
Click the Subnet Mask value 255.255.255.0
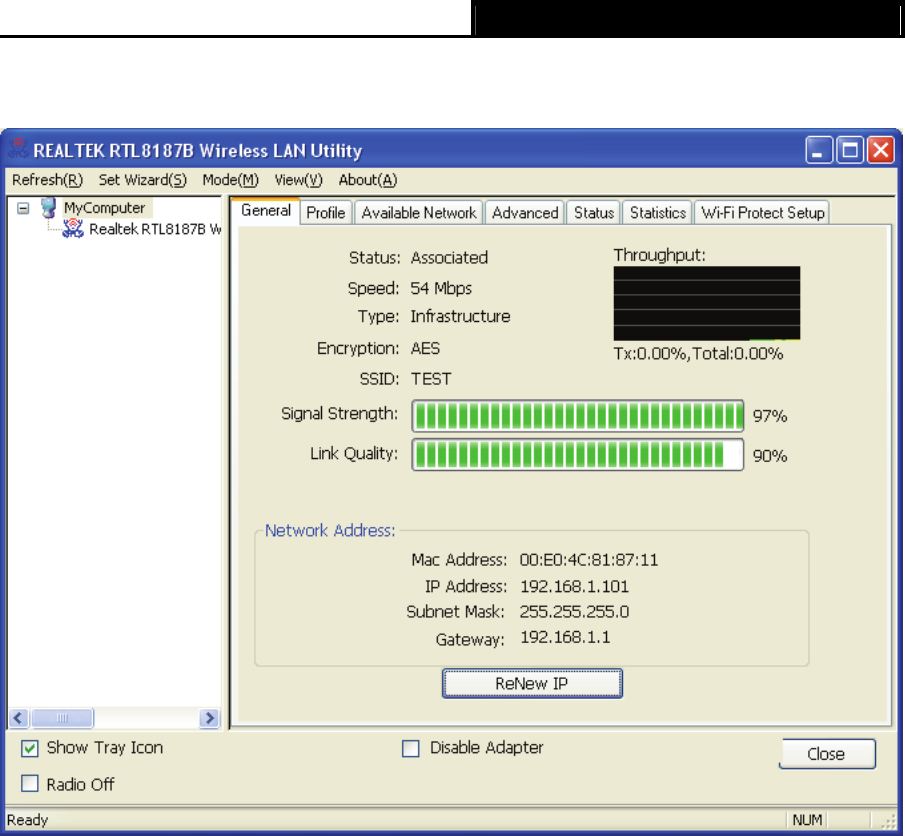(574, 612)
